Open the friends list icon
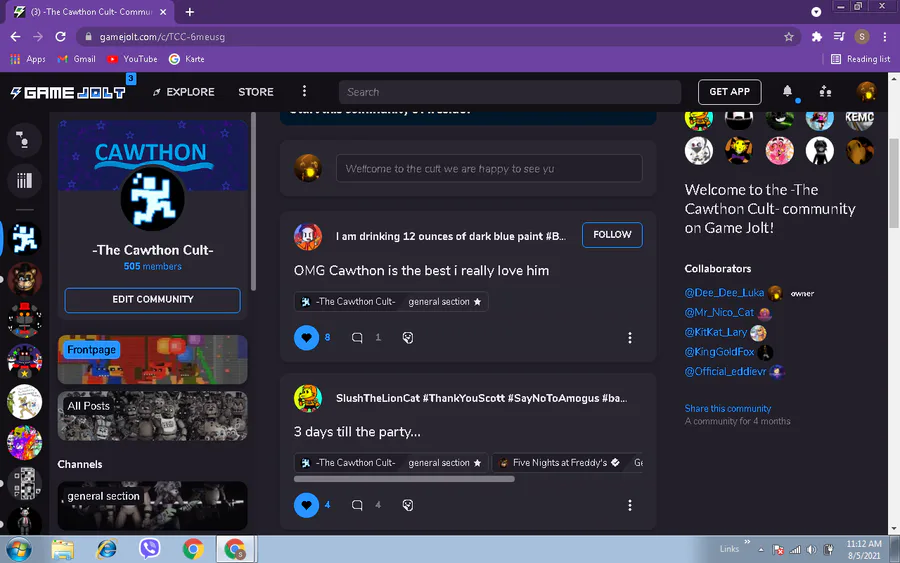Viewport: 900px width, 563px height. [825, 91]
